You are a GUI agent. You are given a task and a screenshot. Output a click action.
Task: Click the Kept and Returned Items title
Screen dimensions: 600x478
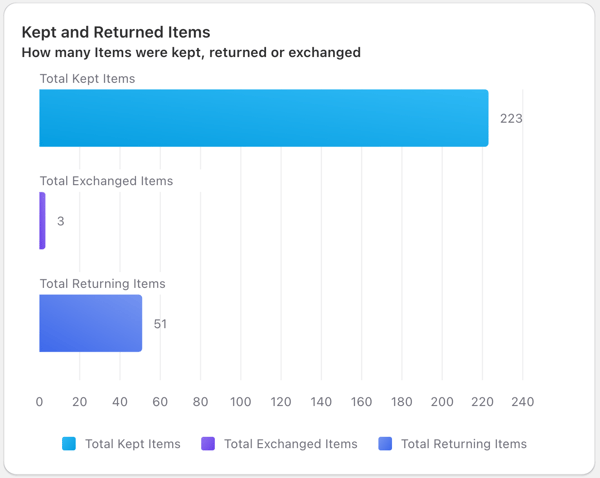point(116,32)
